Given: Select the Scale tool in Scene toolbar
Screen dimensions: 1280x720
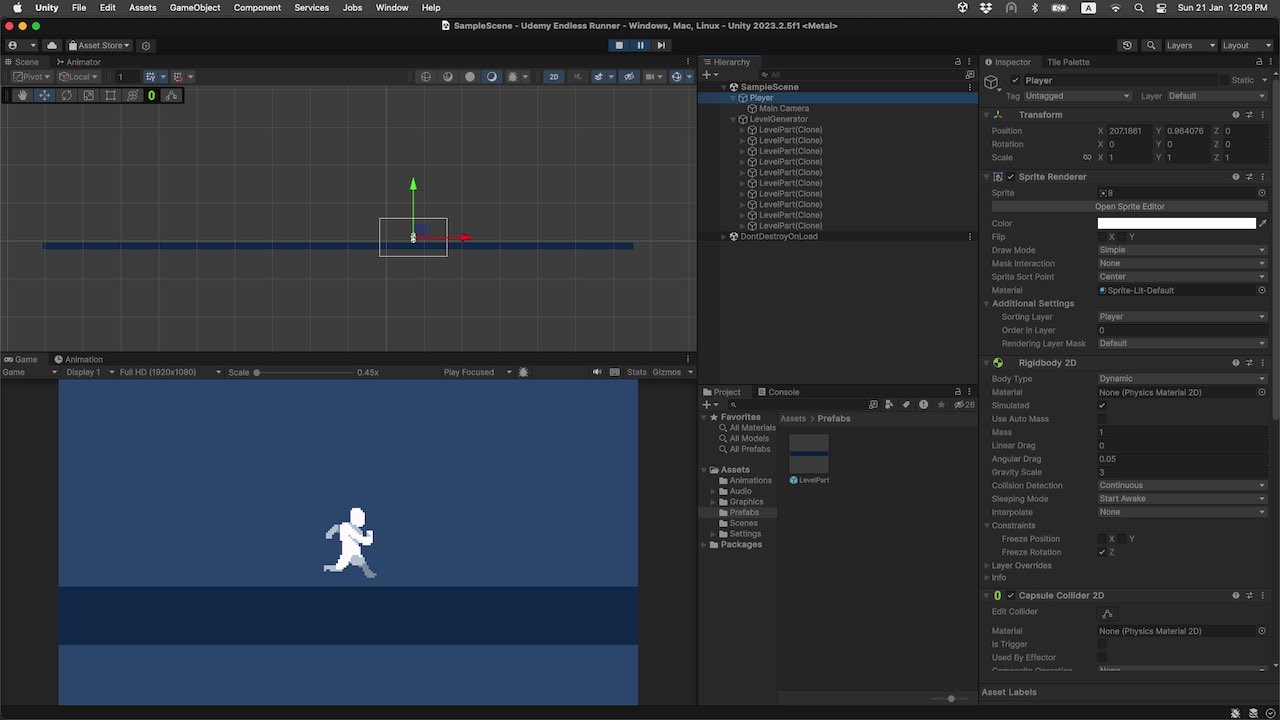Looking at the screenshot, I should click(x=88, y=96).
